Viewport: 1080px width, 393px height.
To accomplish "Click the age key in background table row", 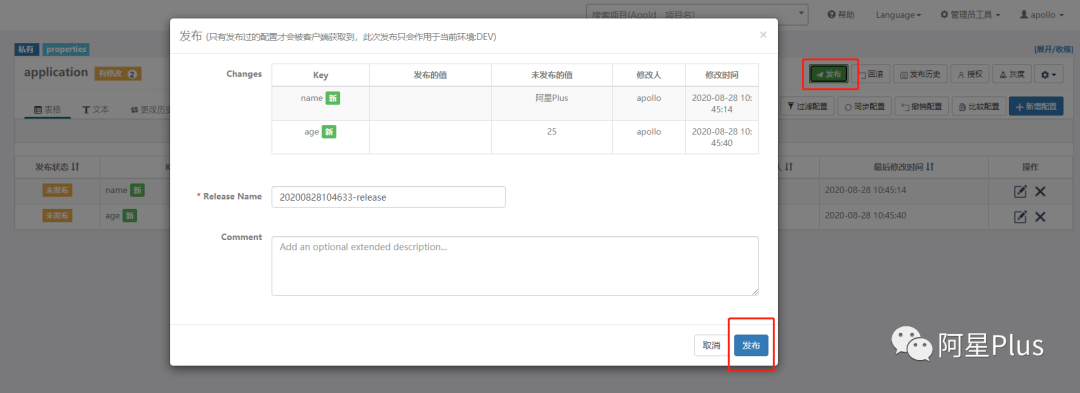I will pos(112,215).
